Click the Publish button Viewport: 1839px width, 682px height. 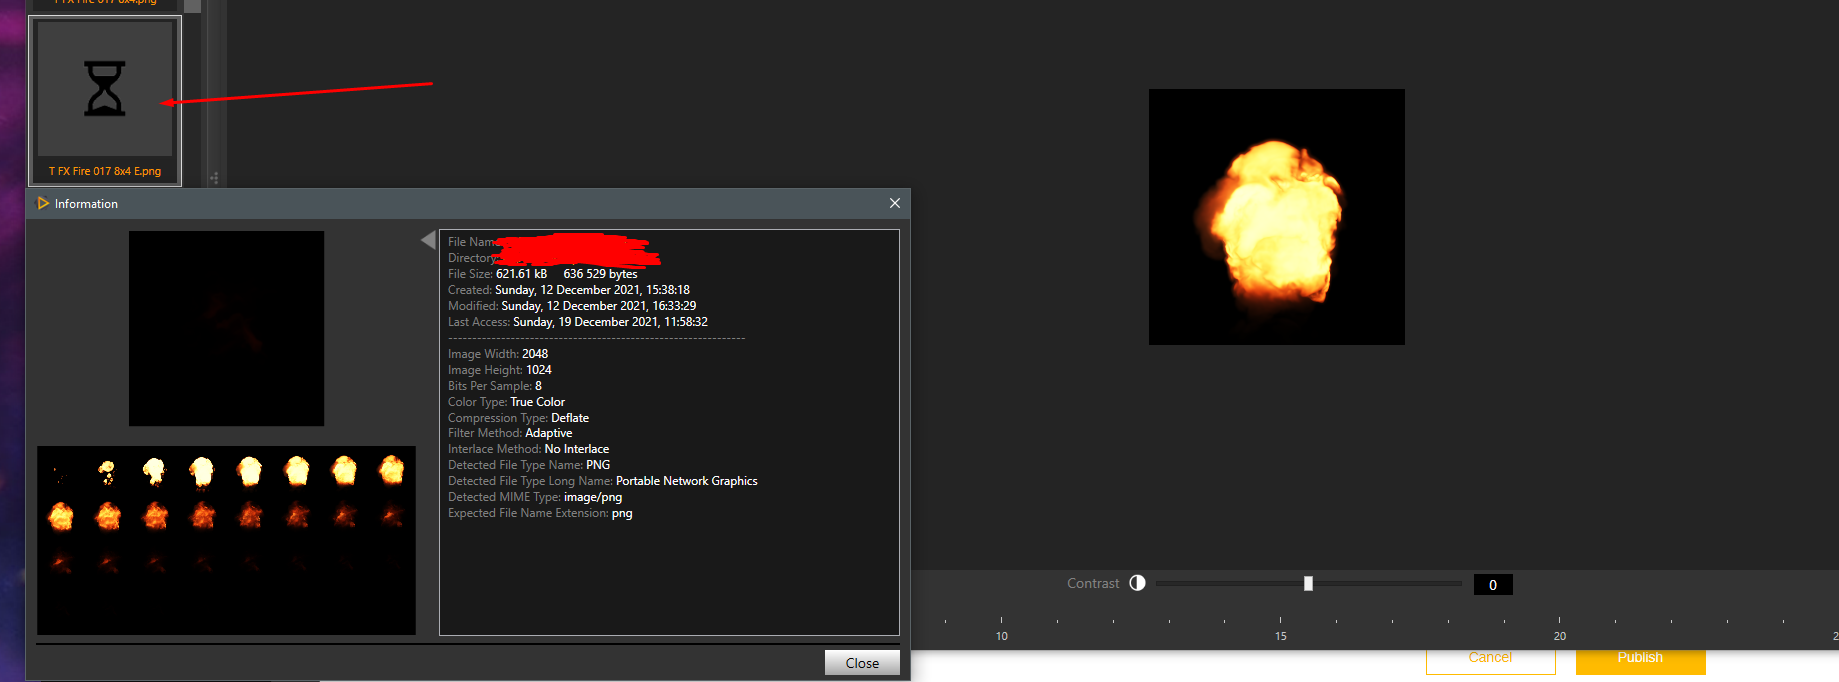tap(1640, 660)
